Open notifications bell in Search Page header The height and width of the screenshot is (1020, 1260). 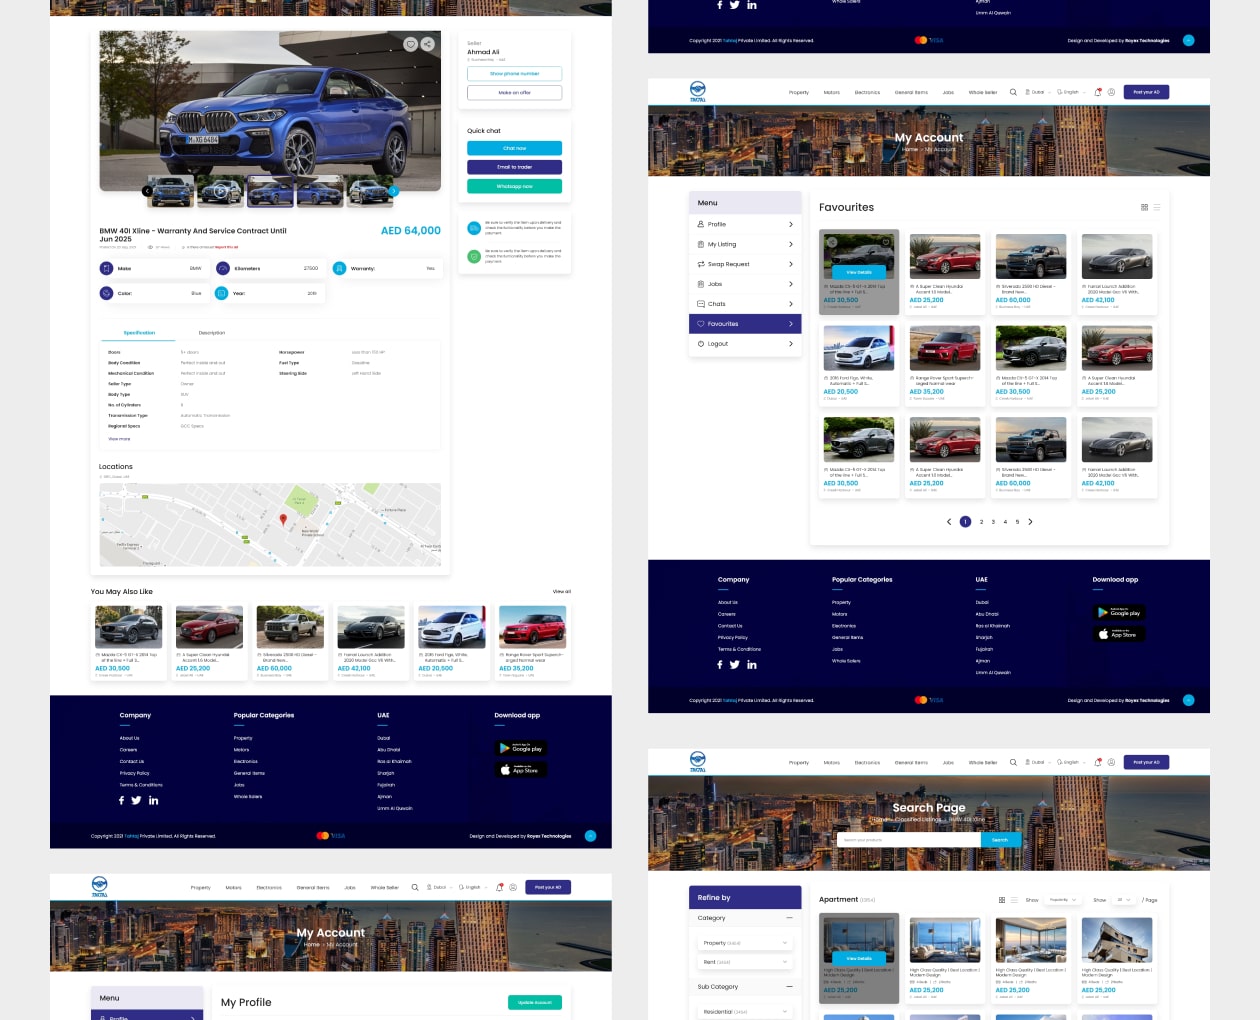1098,762
